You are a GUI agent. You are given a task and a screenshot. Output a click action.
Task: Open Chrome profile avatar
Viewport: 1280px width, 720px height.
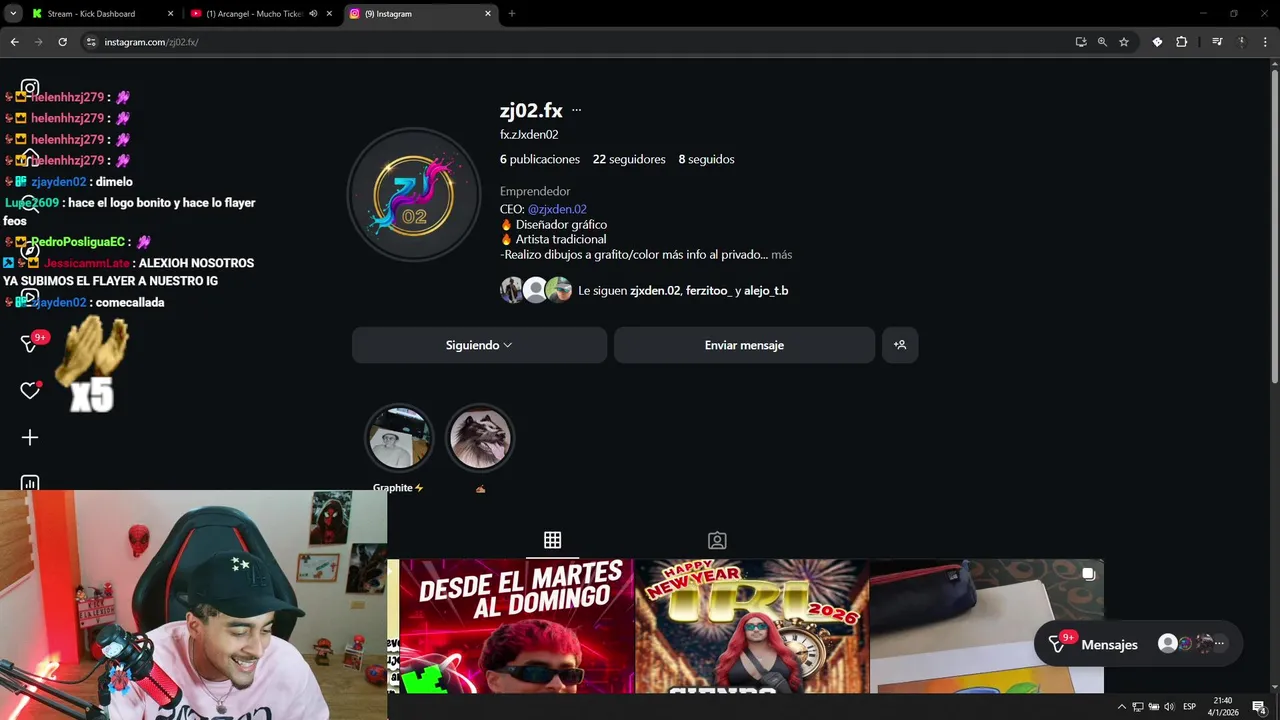click(1241, 42)
